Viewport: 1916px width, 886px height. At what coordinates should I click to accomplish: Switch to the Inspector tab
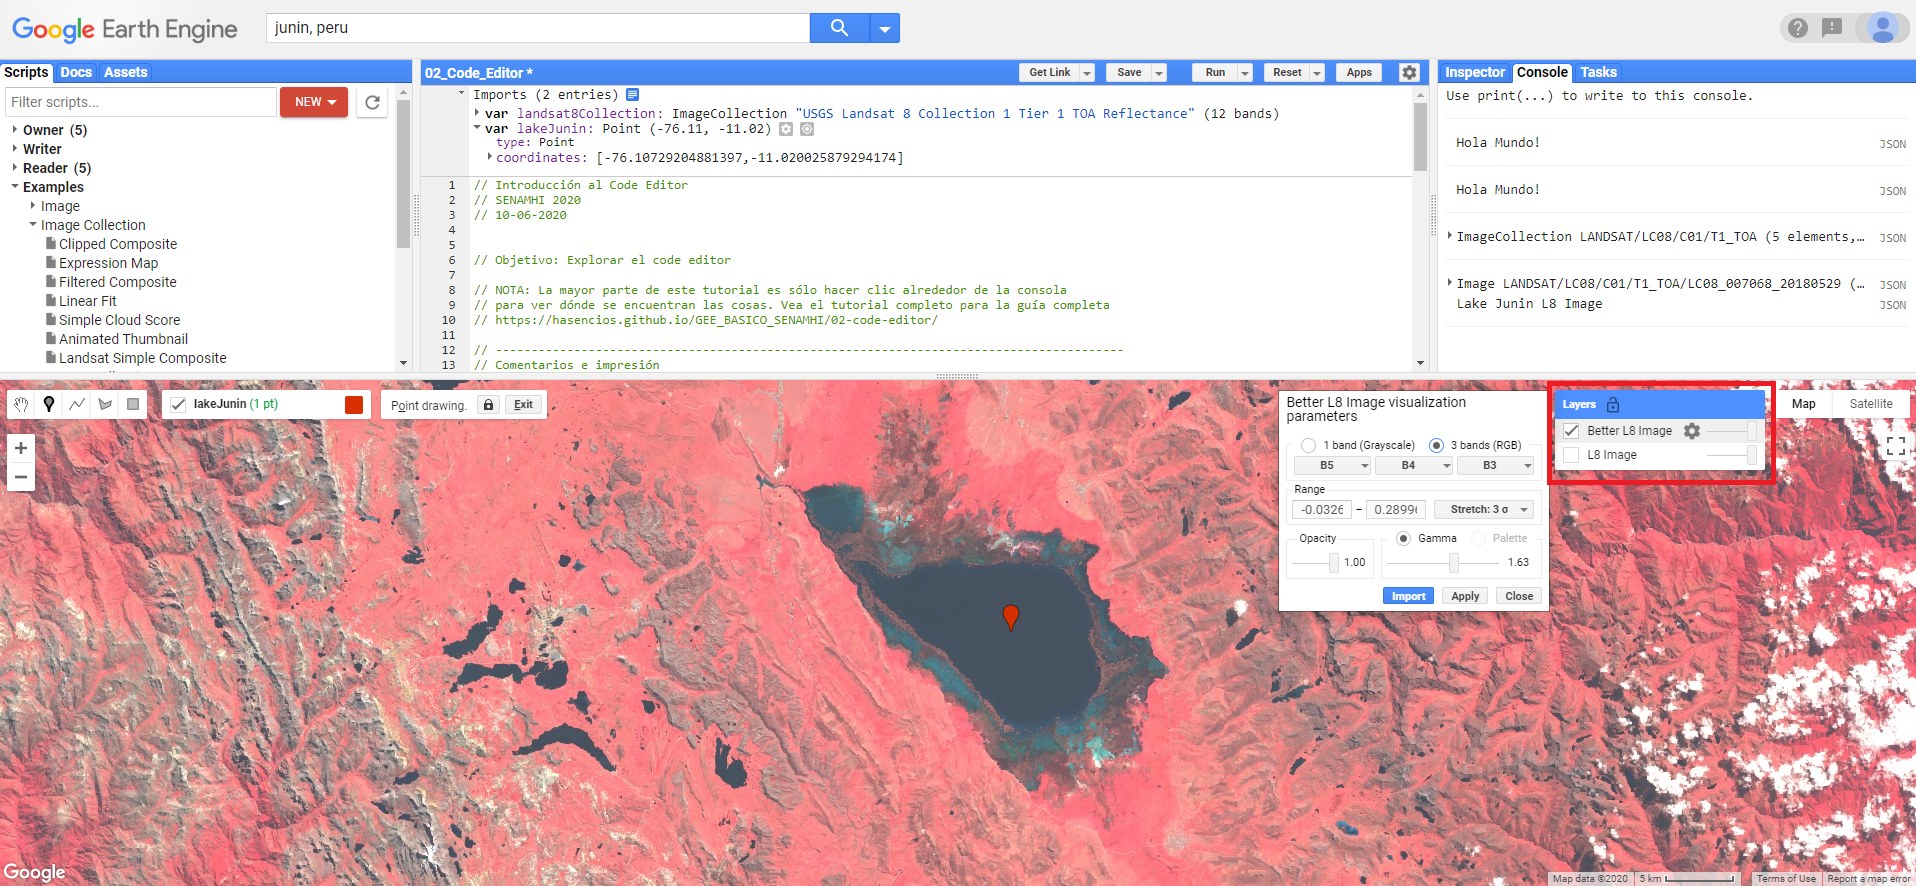coord(1474,72)
